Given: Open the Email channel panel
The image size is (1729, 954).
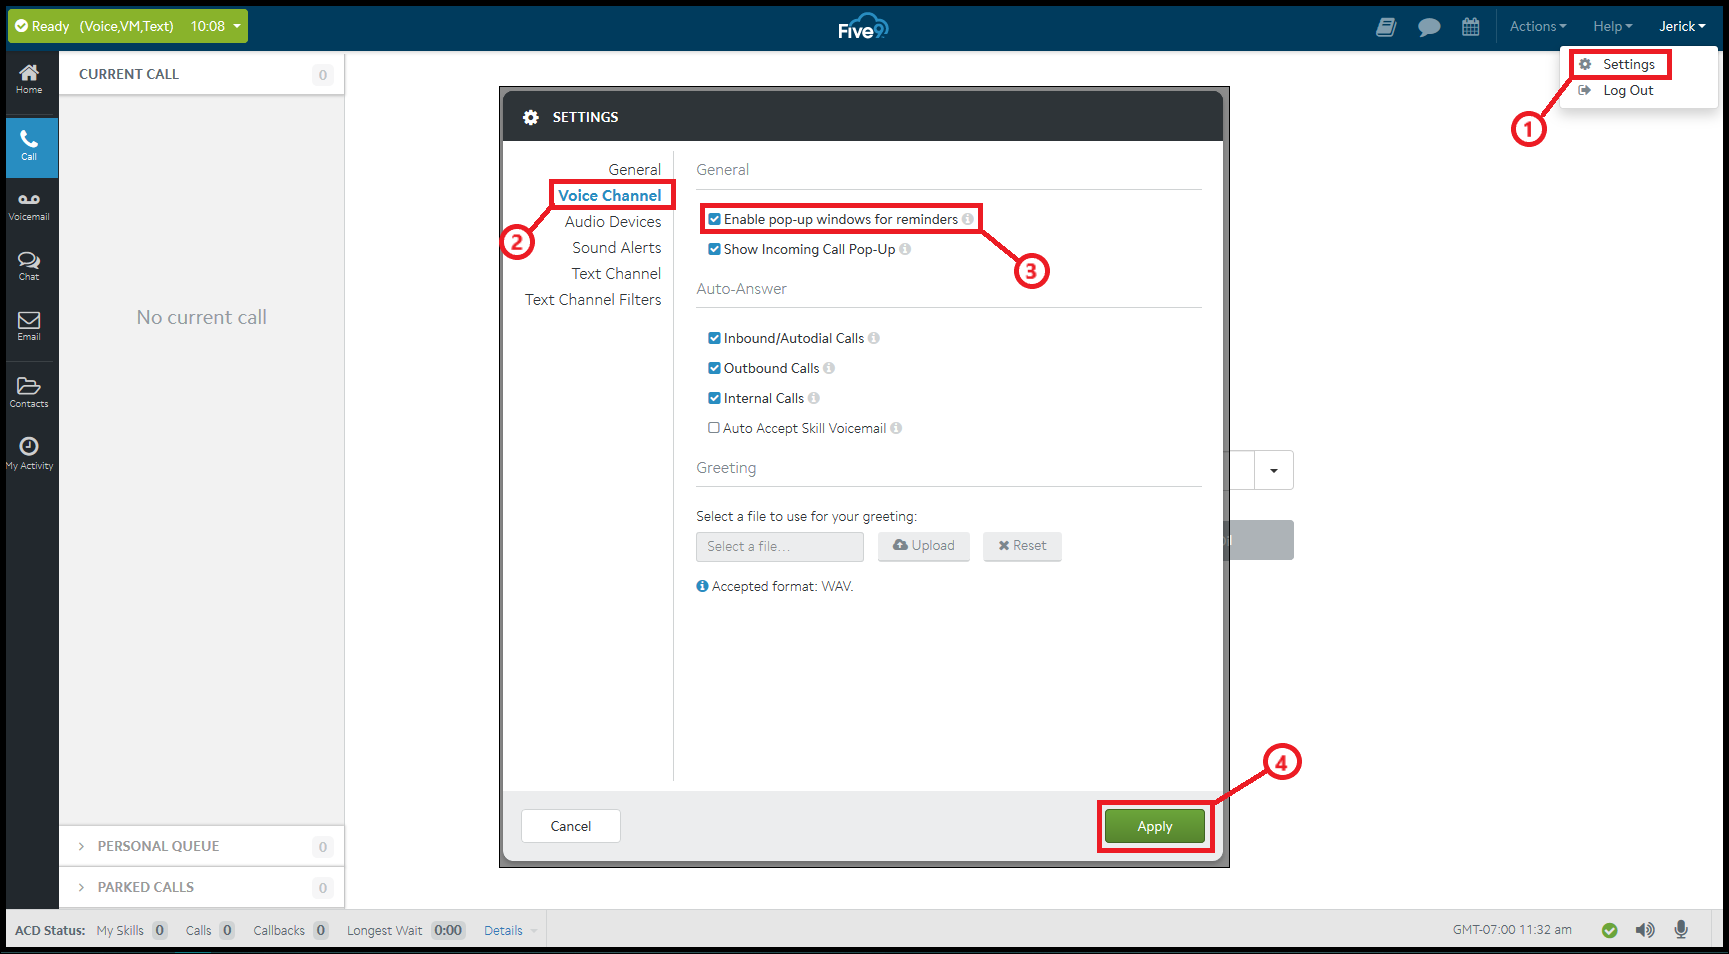Looking at the screenshot, I should point(29,325).
